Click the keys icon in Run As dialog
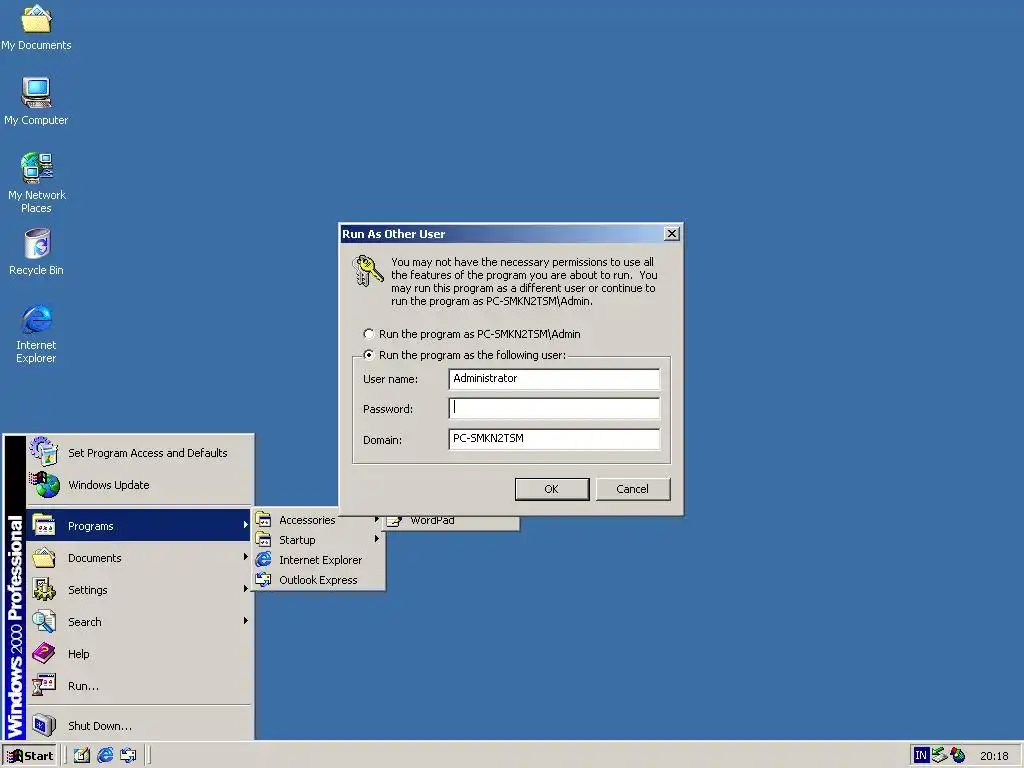This screenshot has width=1024, height=768. 368,270
